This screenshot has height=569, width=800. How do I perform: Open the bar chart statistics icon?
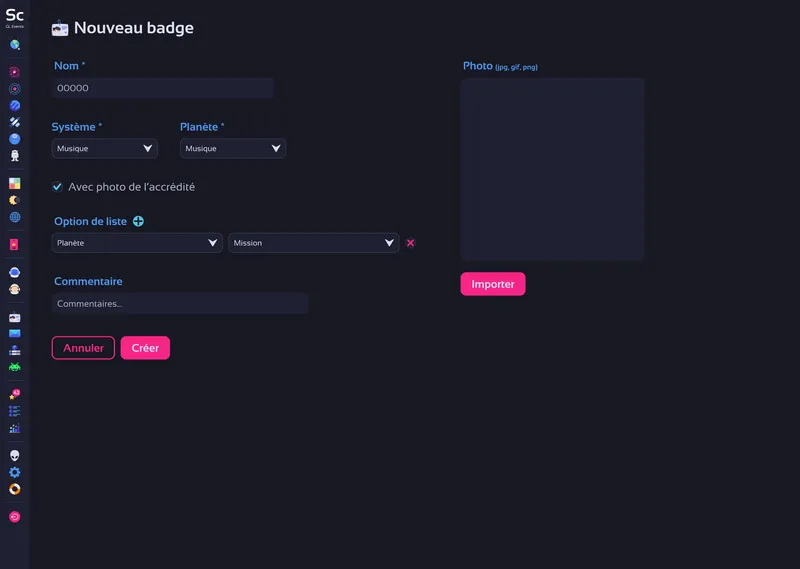[15, 428]
